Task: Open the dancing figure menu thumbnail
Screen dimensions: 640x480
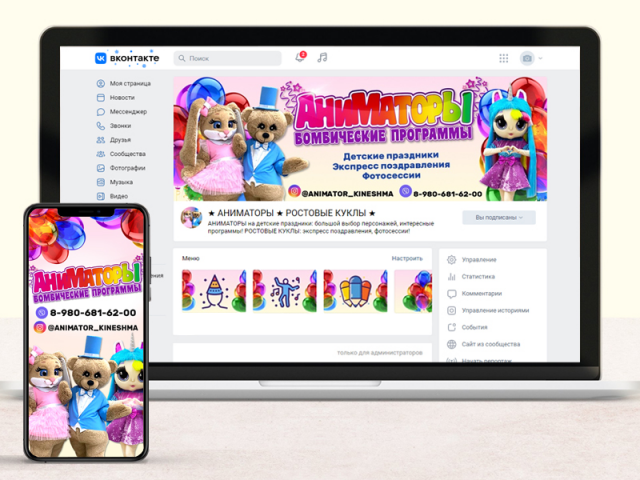Action: [285, 291]
